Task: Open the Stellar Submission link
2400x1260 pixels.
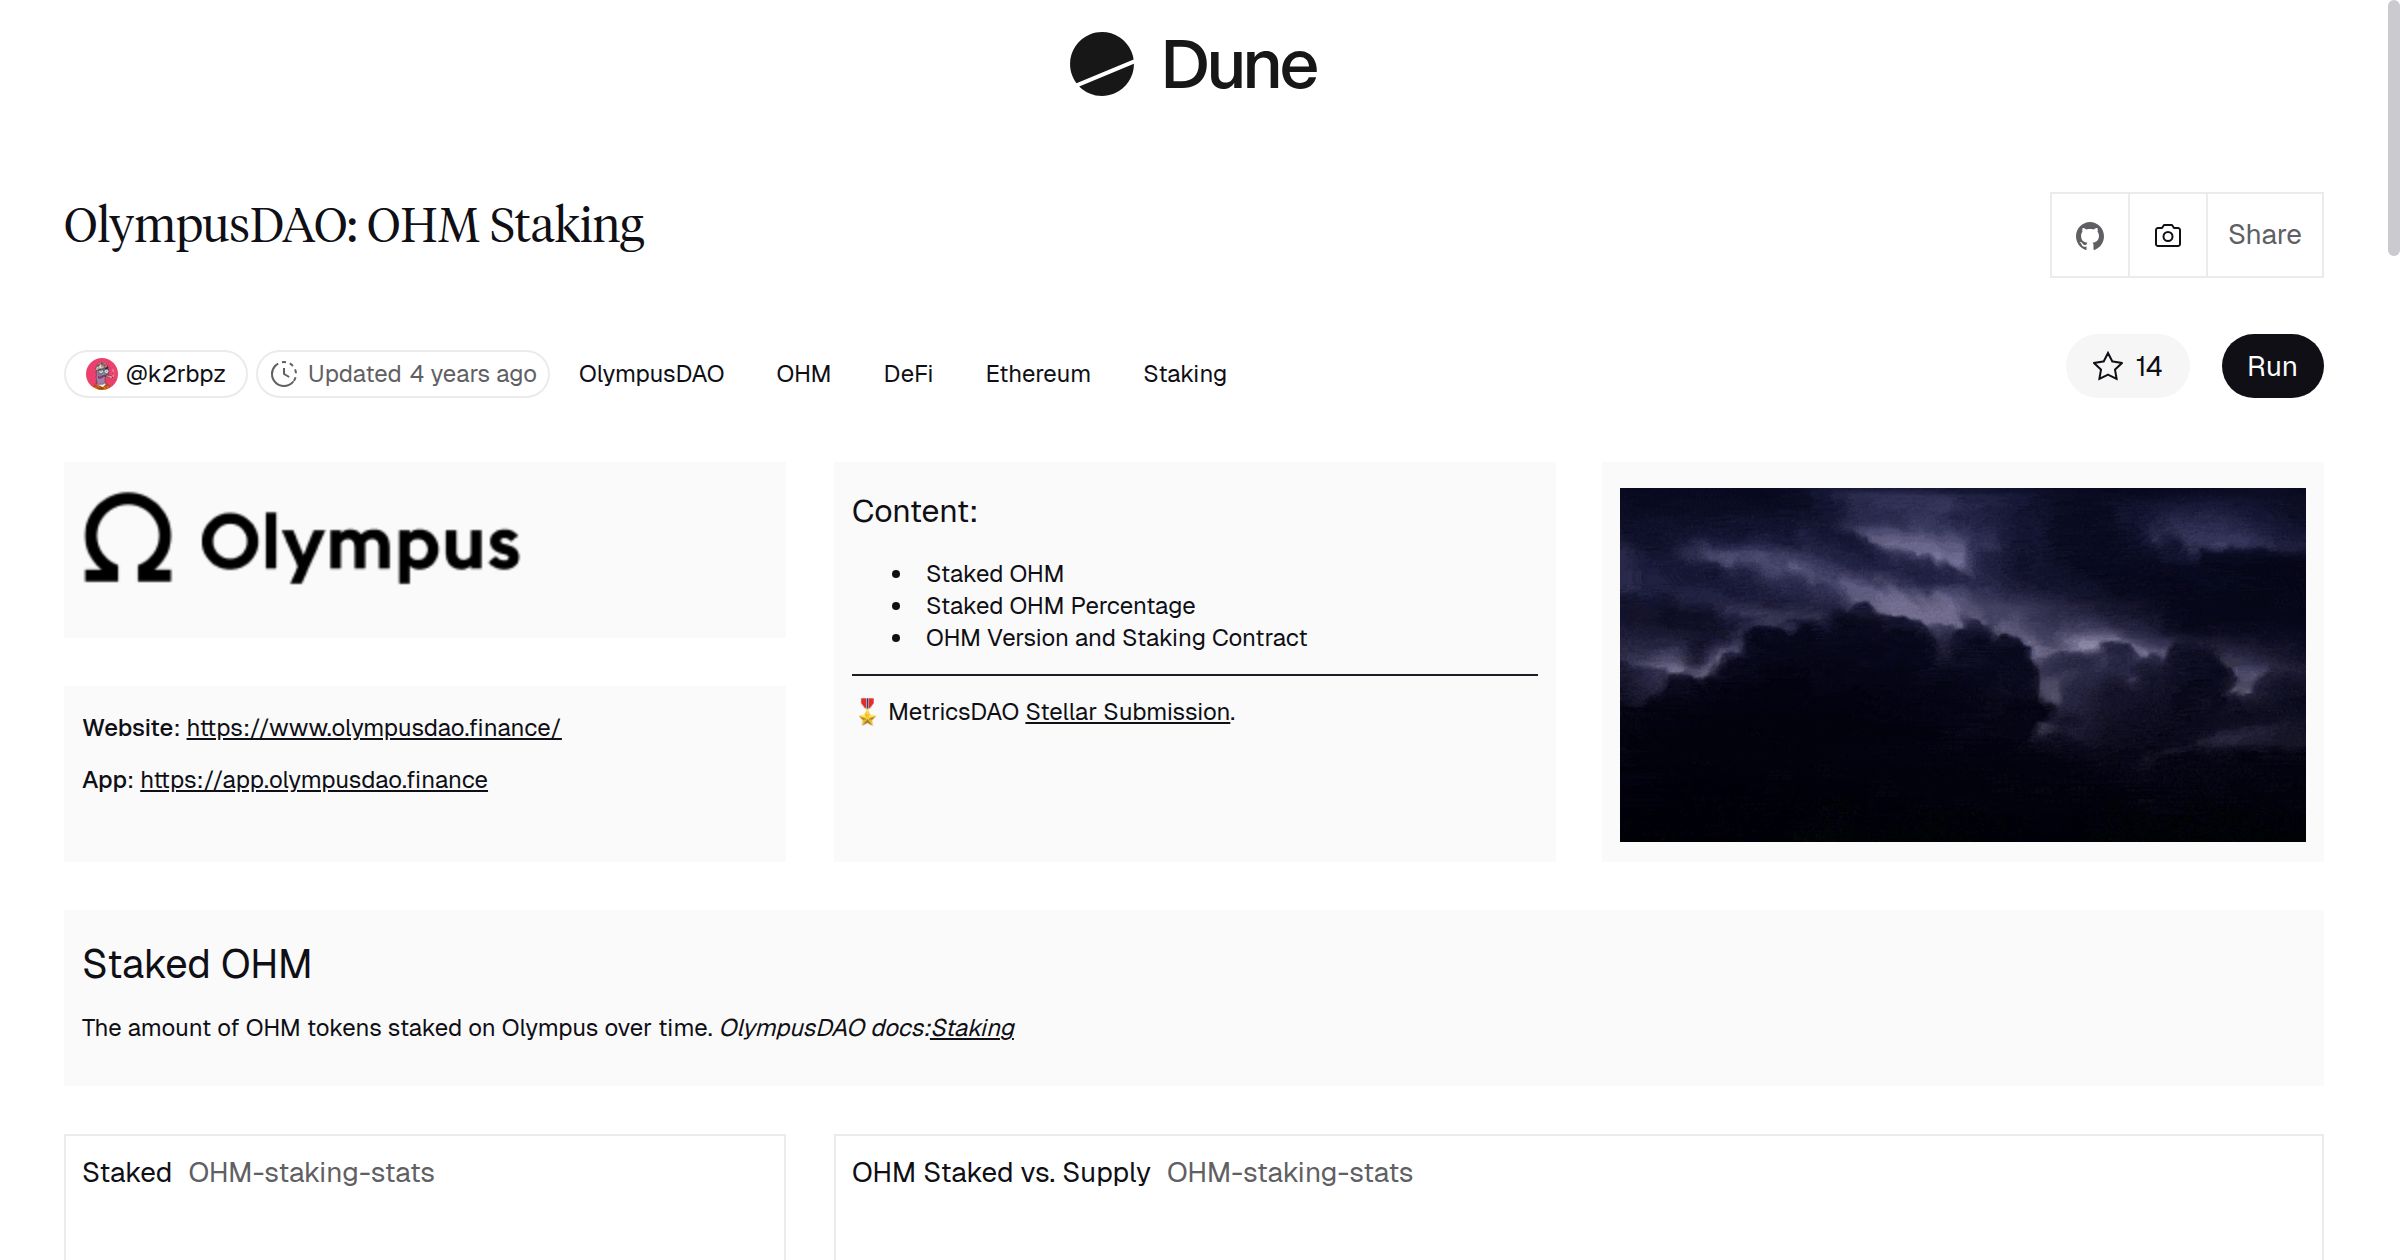Action: tap(1125, 712)
